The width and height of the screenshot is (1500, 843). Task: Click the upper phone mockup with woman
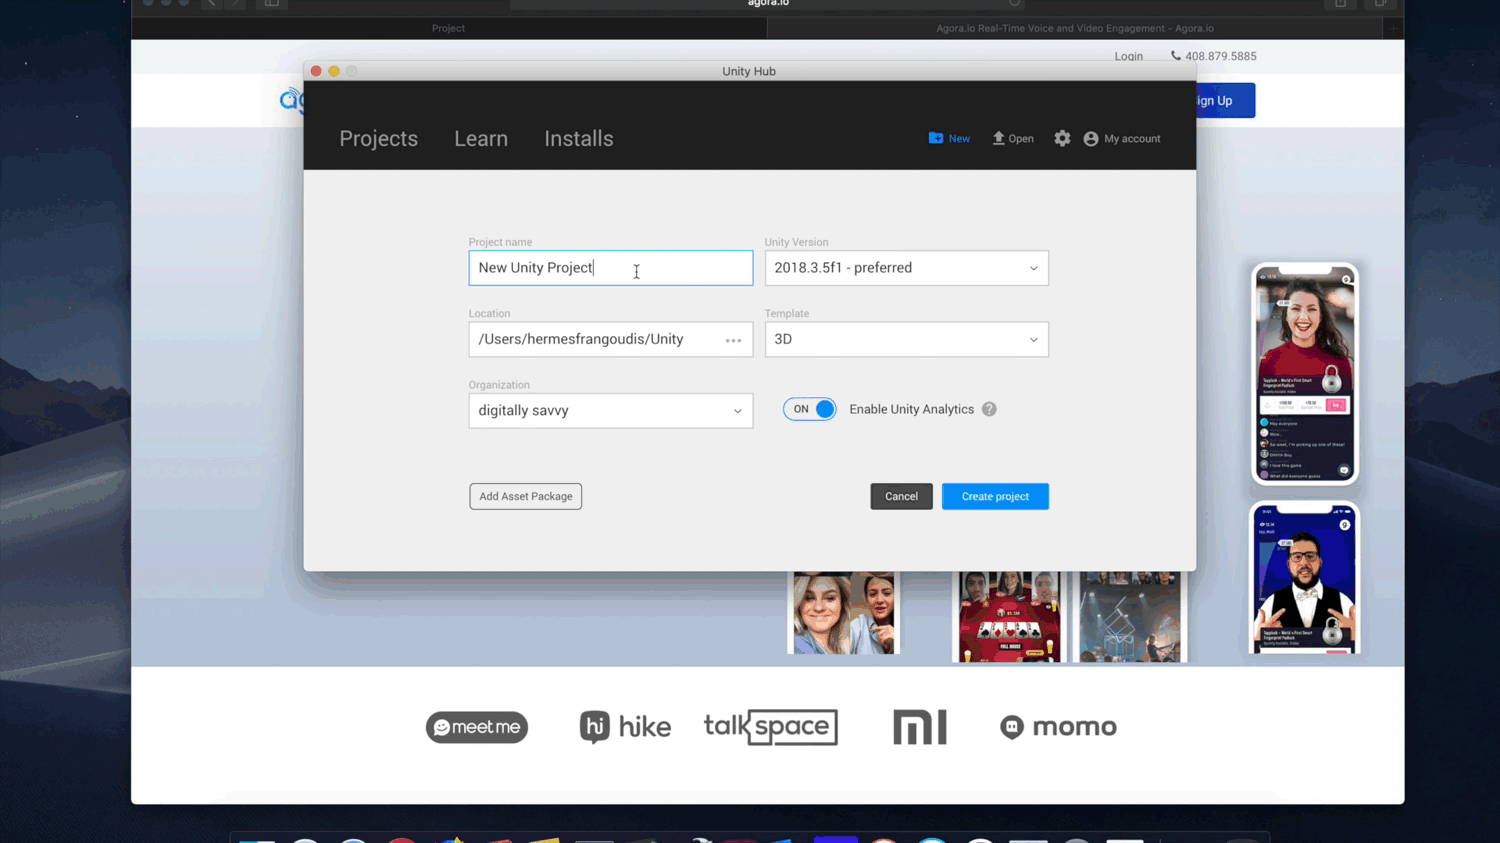(x=1305, y=374)
